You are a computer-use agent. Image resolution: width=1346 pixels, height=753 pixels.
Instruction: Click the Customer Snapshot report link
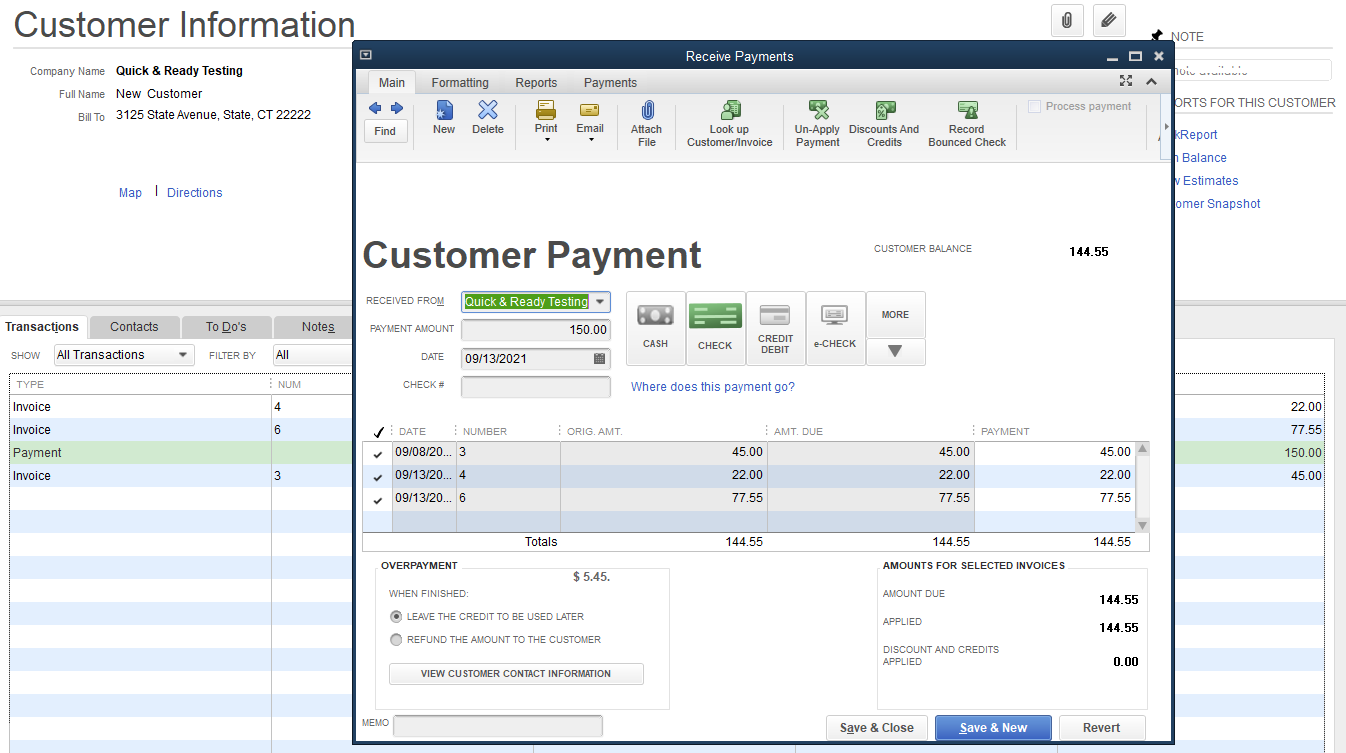tap(1216, 204)
